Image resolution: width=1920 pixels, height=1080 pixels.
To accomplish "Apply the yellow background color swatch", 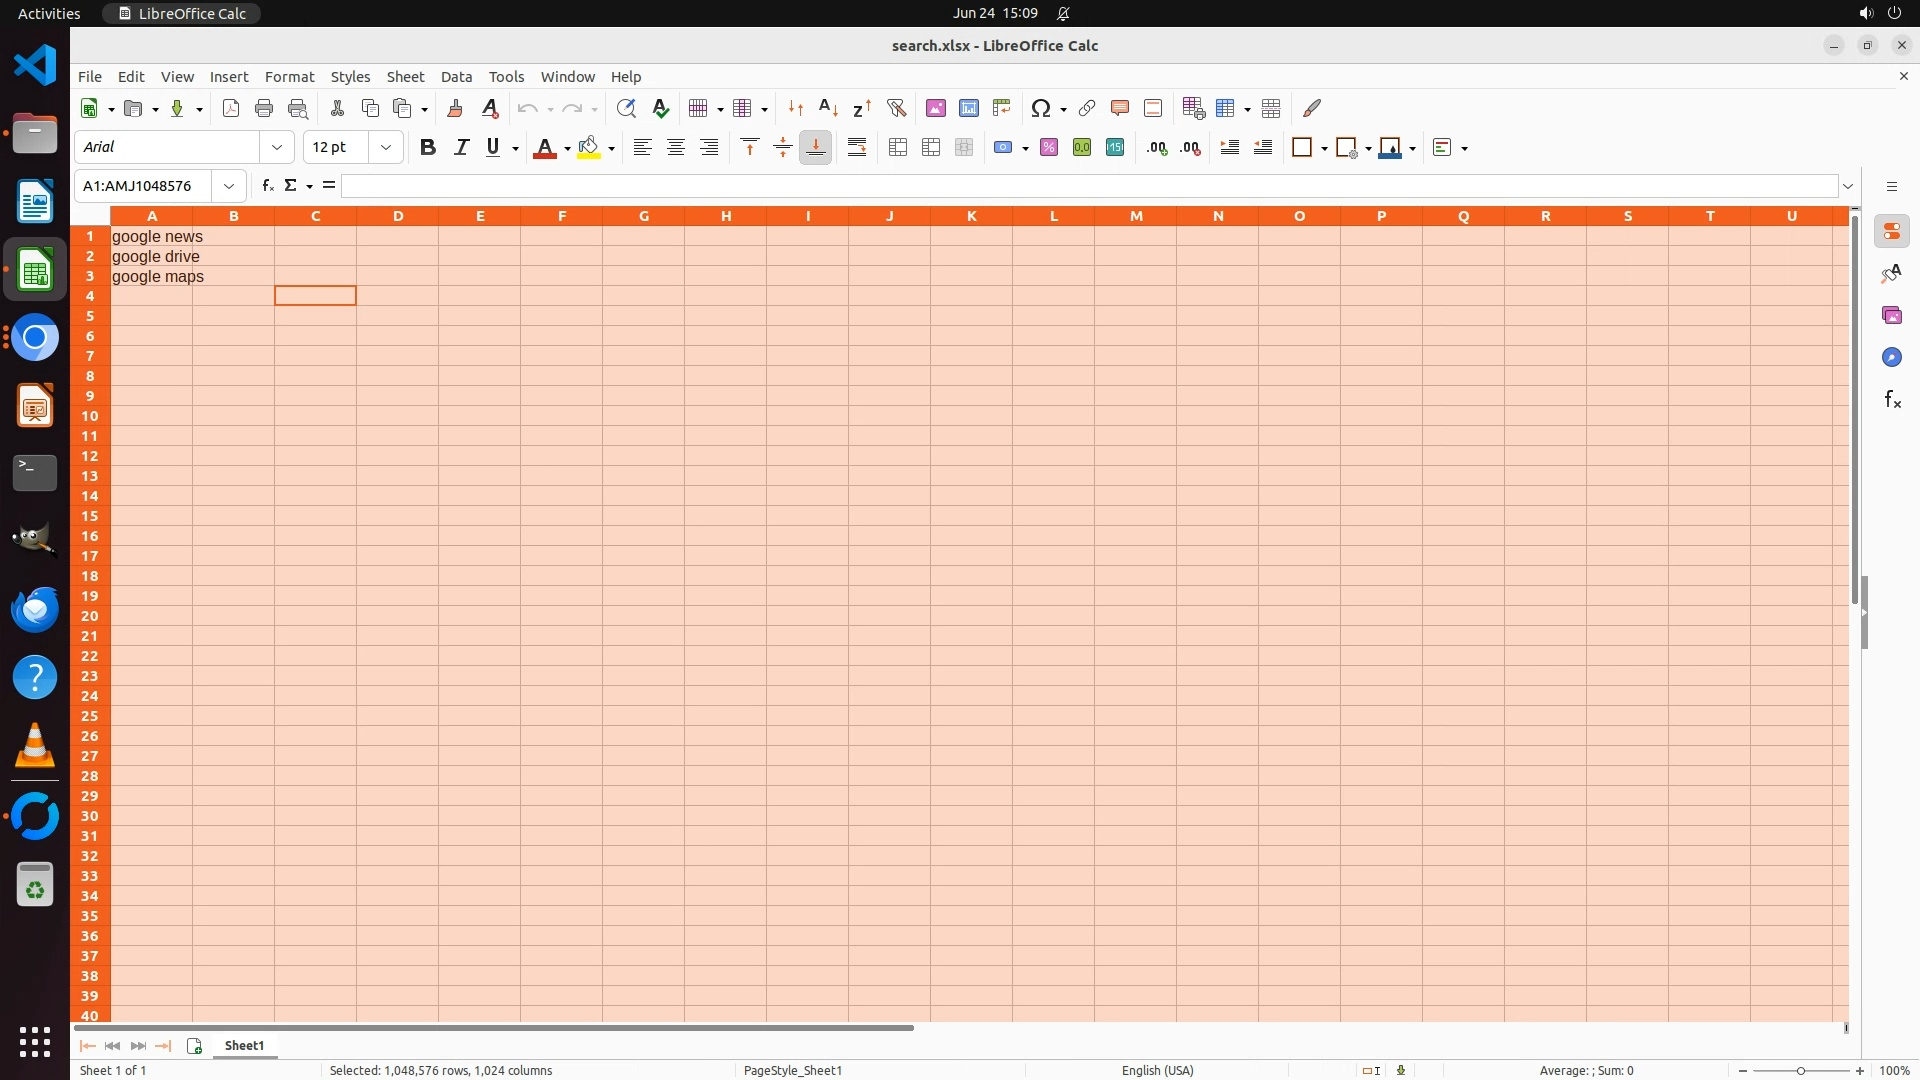I will [x=589, y=148].
